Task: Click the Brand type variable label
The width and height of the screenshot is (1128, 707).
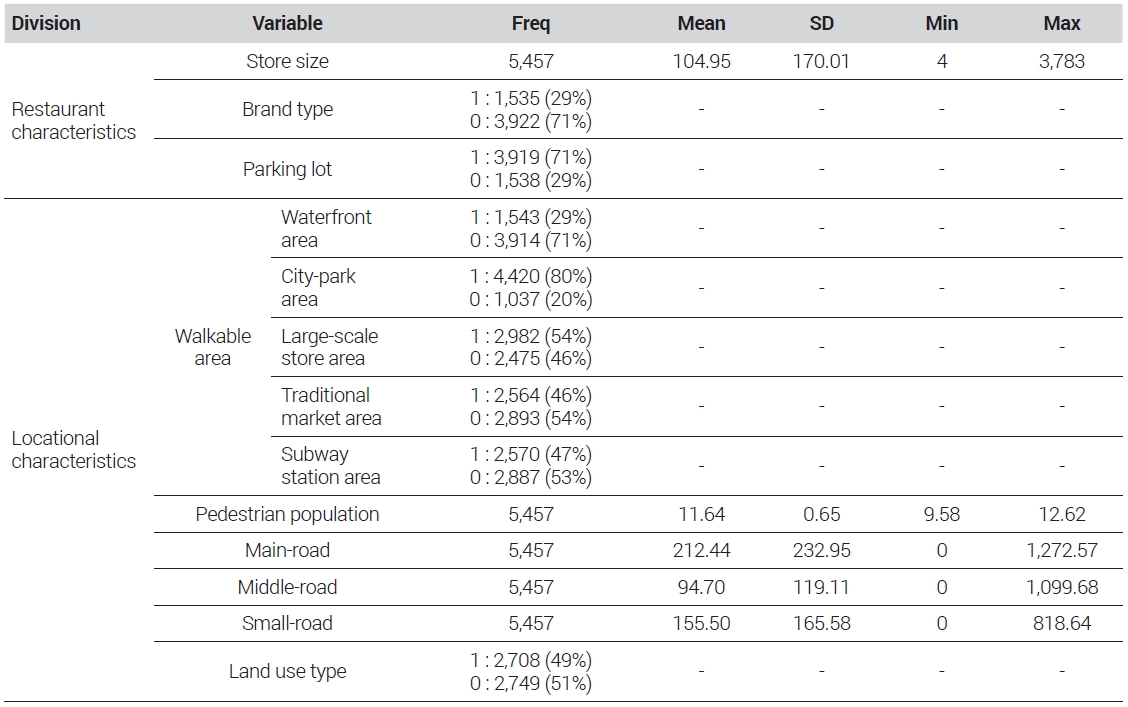Action: point(287,109)
